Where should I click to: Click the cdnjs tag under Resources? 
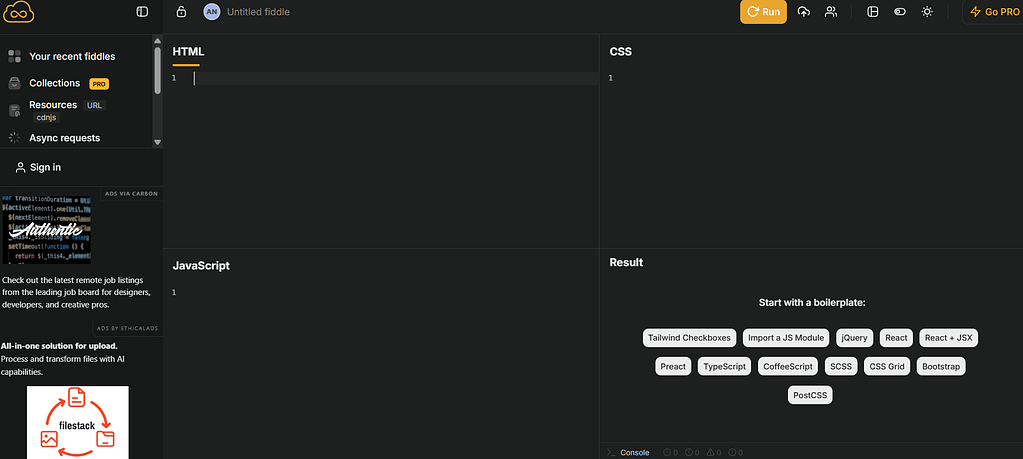point(47,118)
